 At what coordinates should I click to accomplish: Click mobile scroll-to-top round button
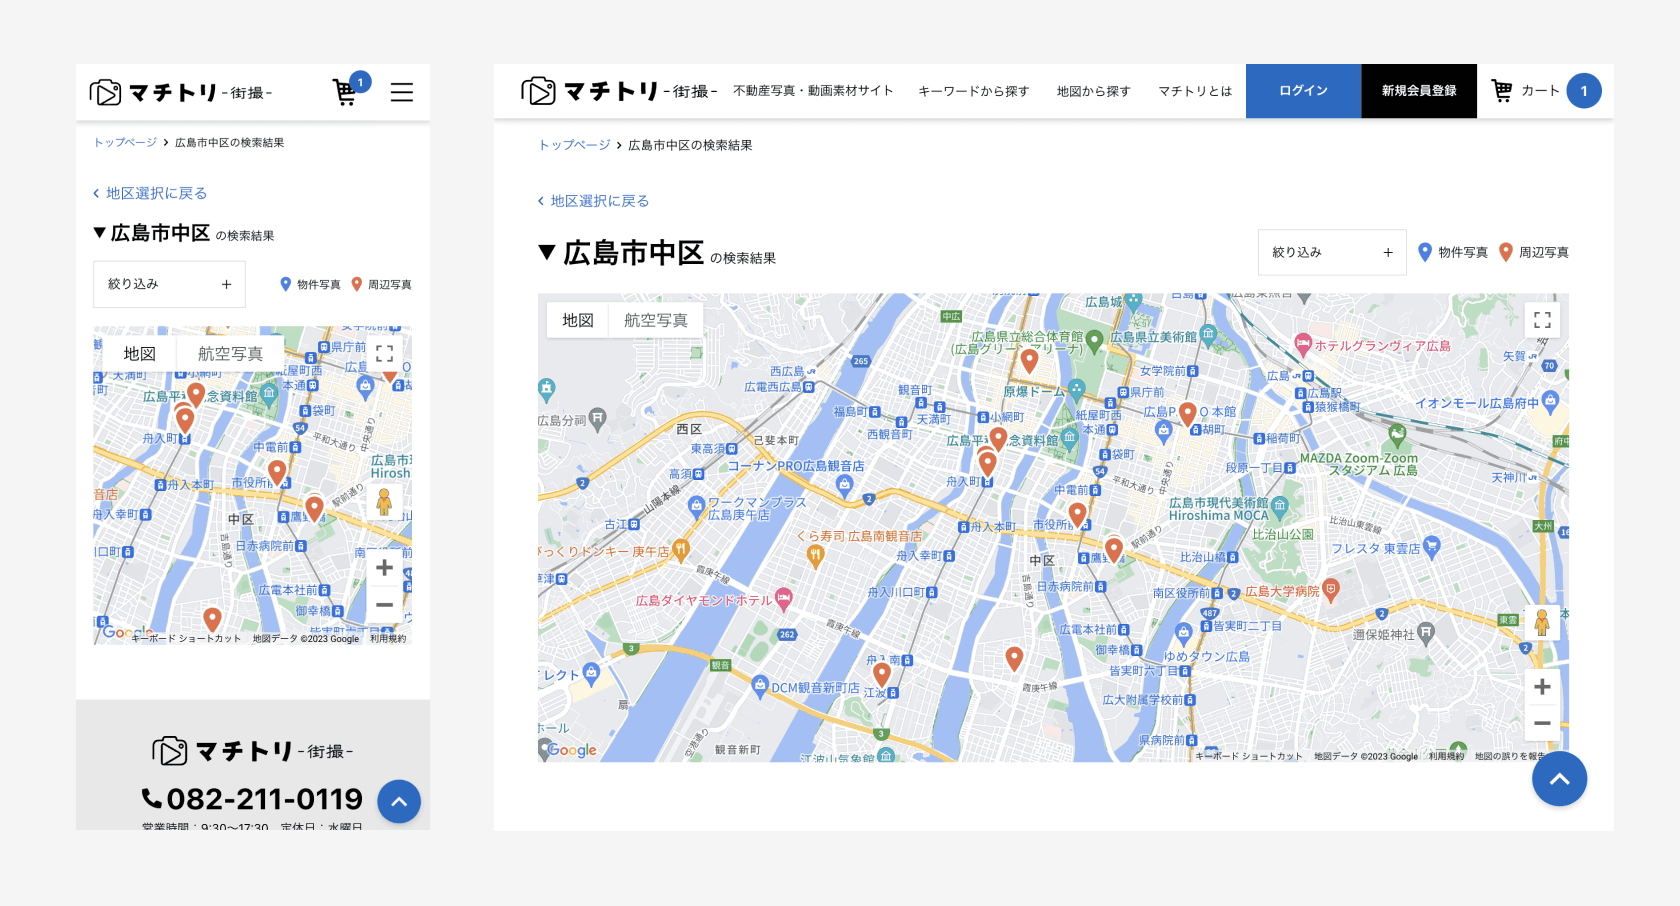(399, 801)
